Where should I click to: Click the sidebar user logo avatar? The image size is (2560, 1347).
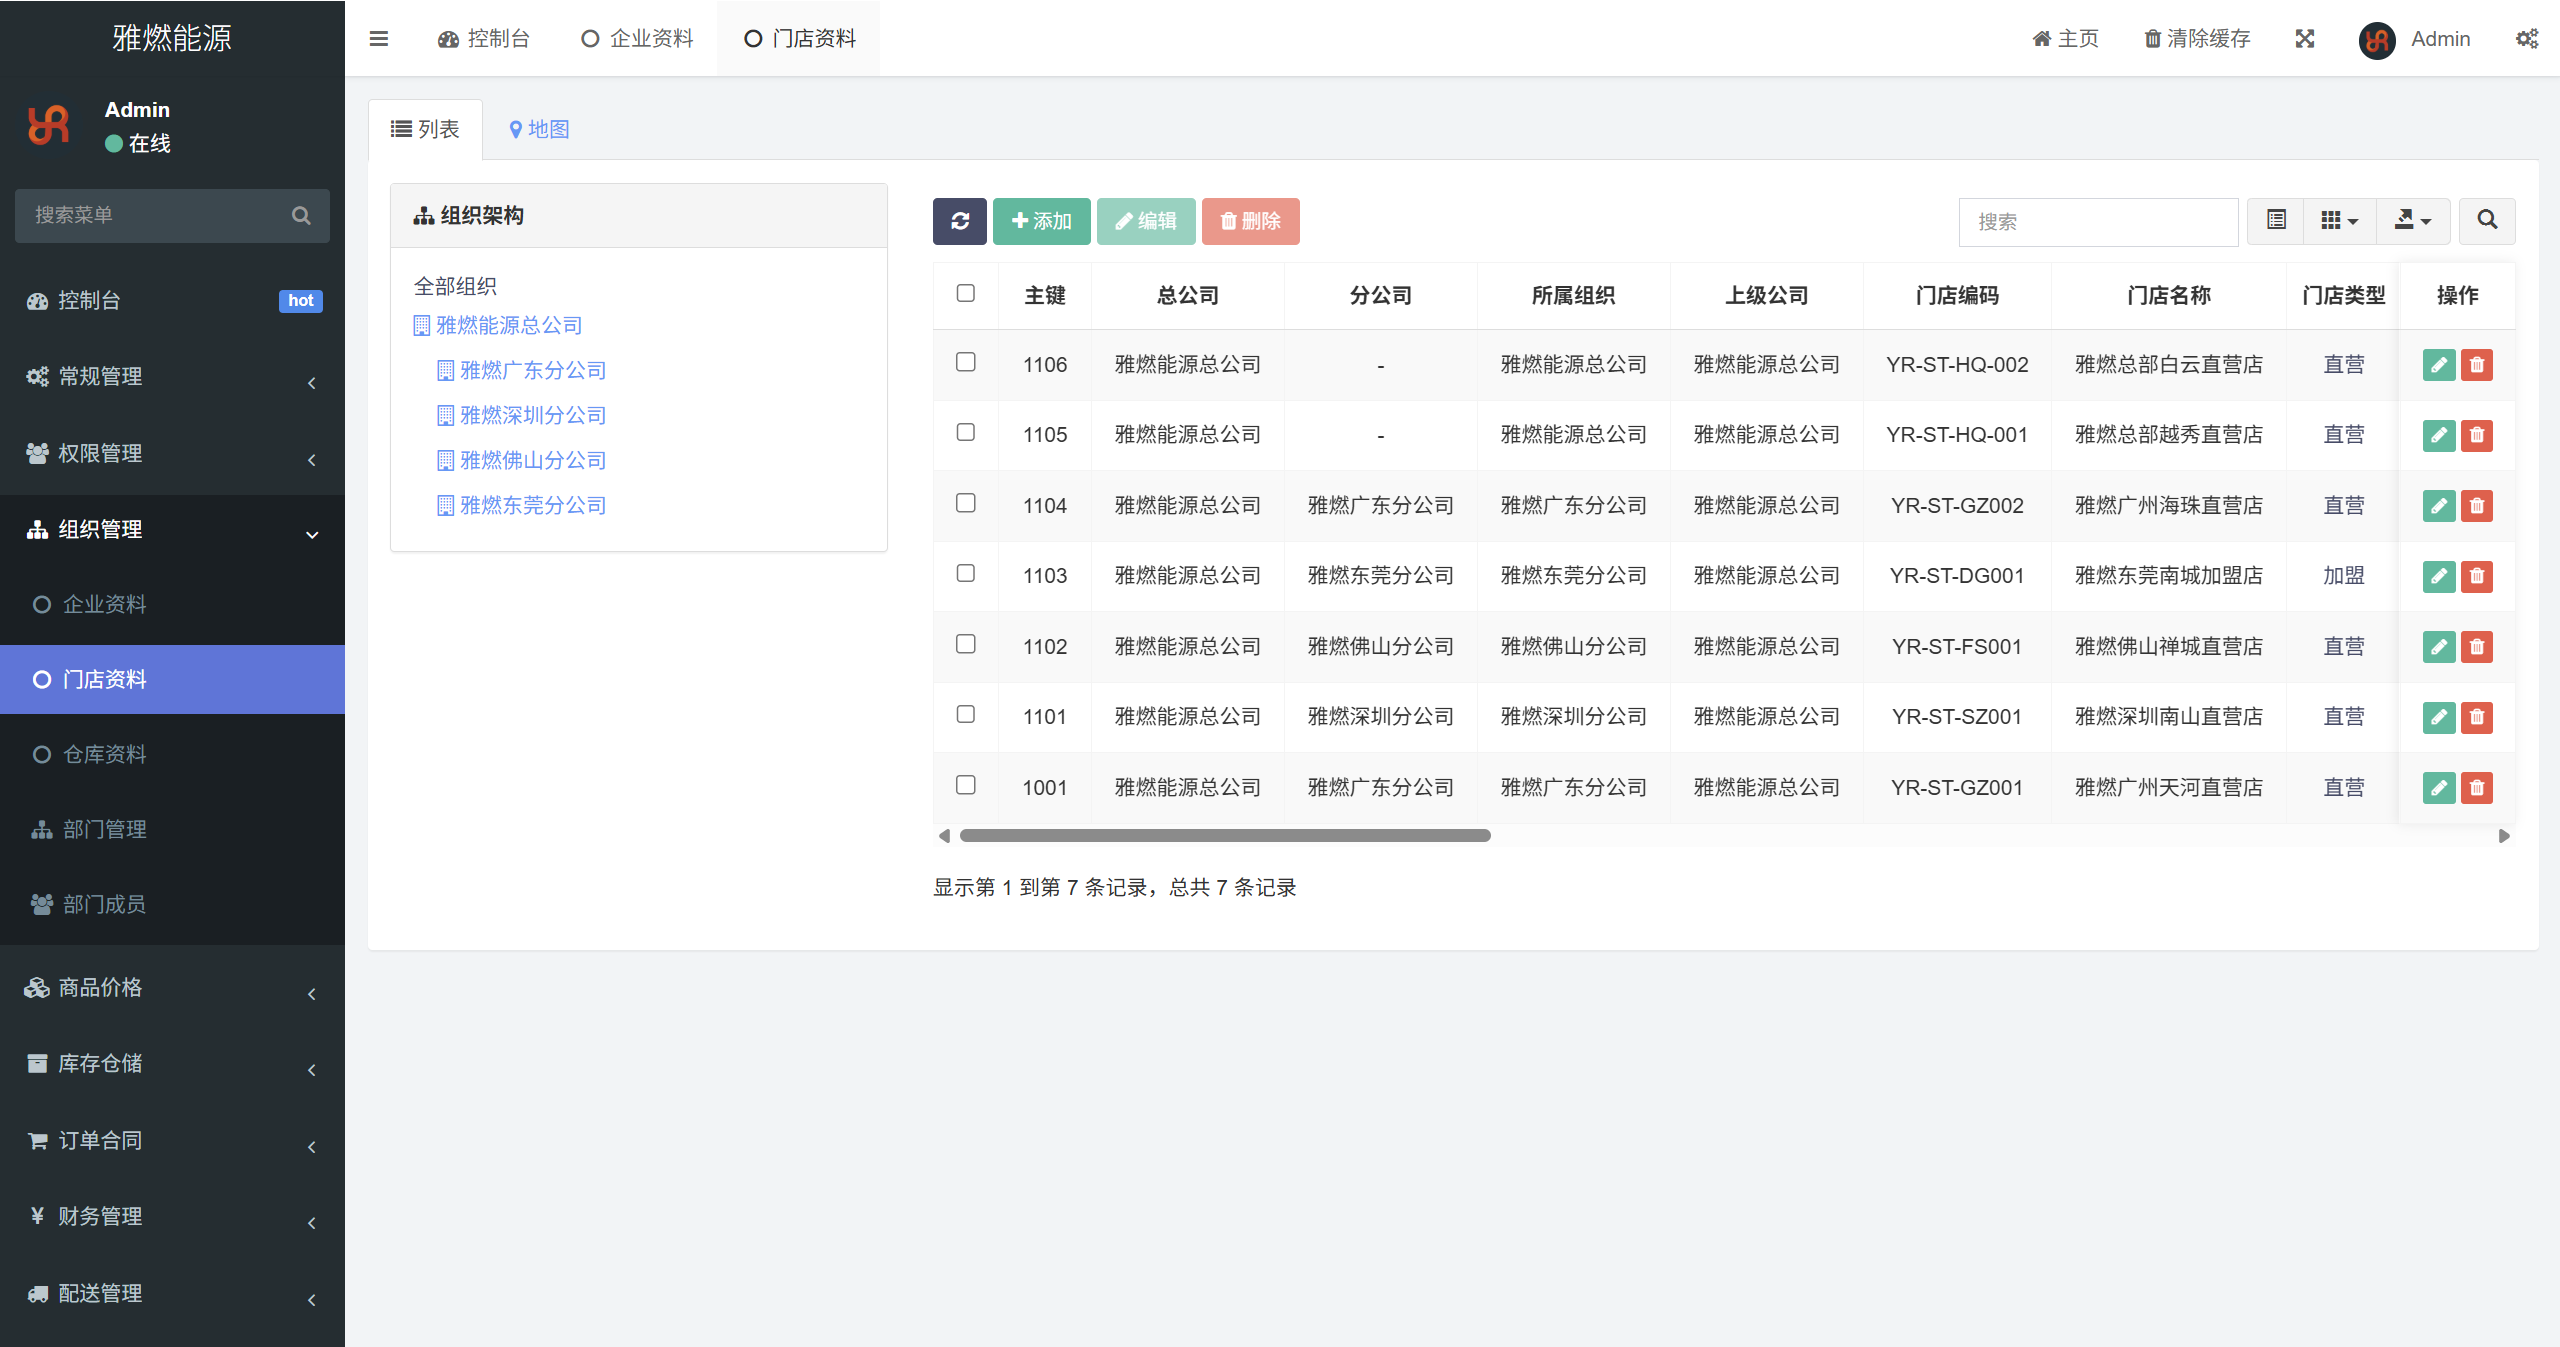[49, 126]
